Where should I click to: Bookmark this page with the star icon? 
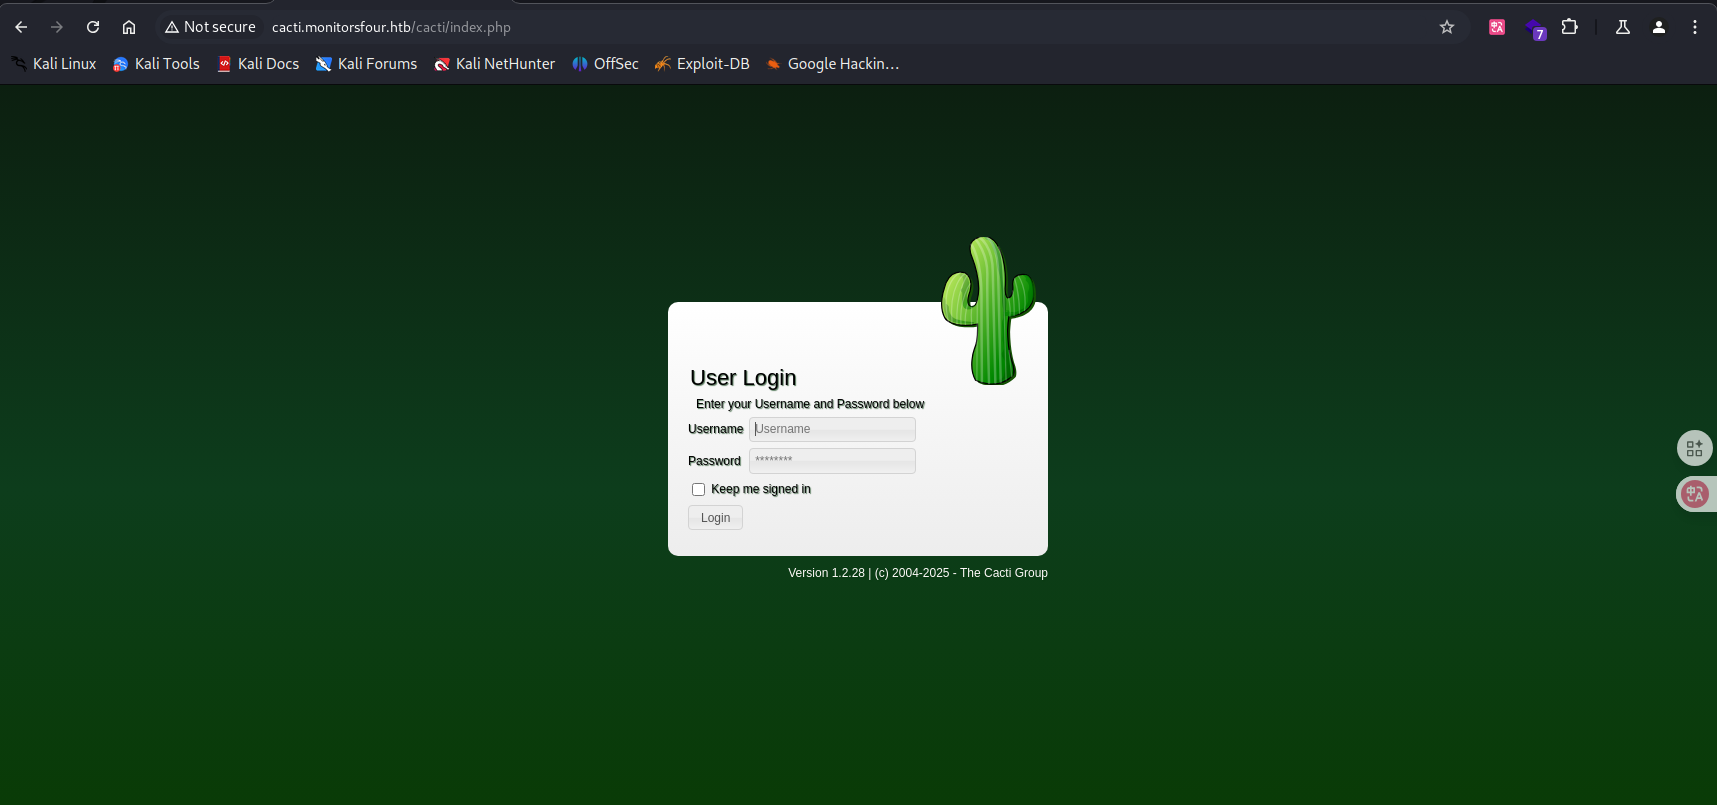[1446, 27]
